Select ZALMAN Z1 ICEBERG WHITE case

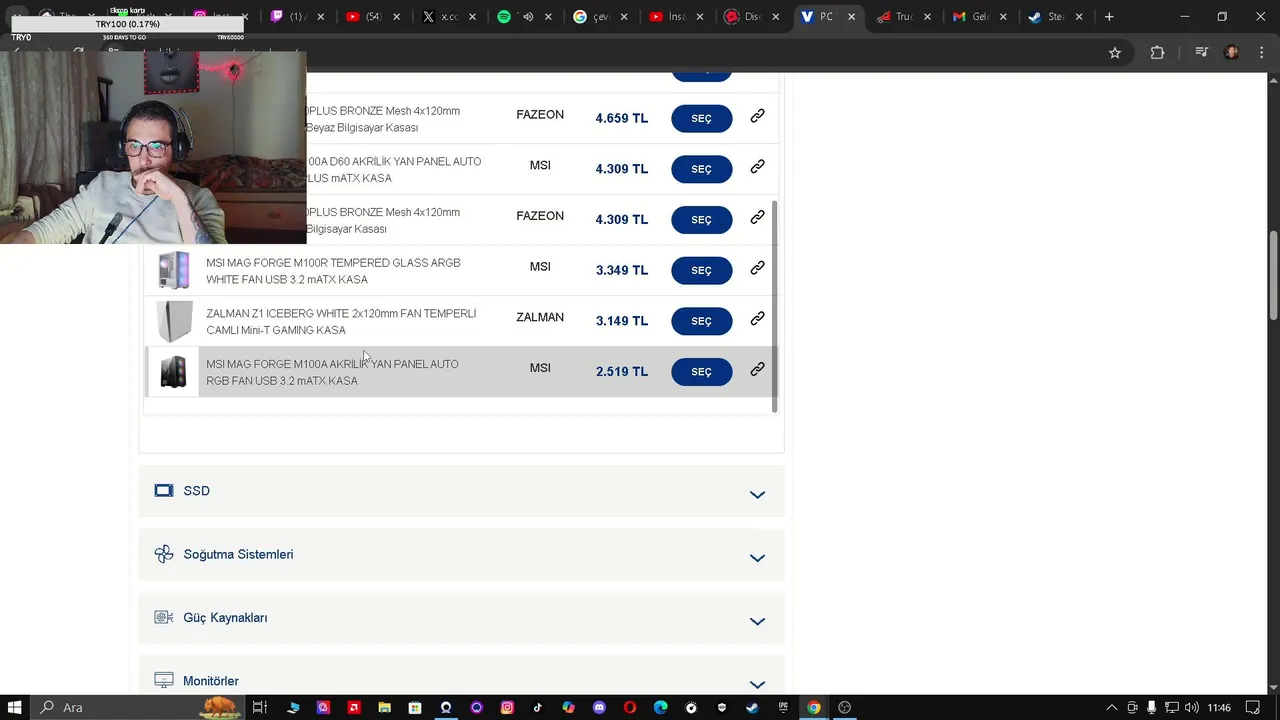coord(701,321)
